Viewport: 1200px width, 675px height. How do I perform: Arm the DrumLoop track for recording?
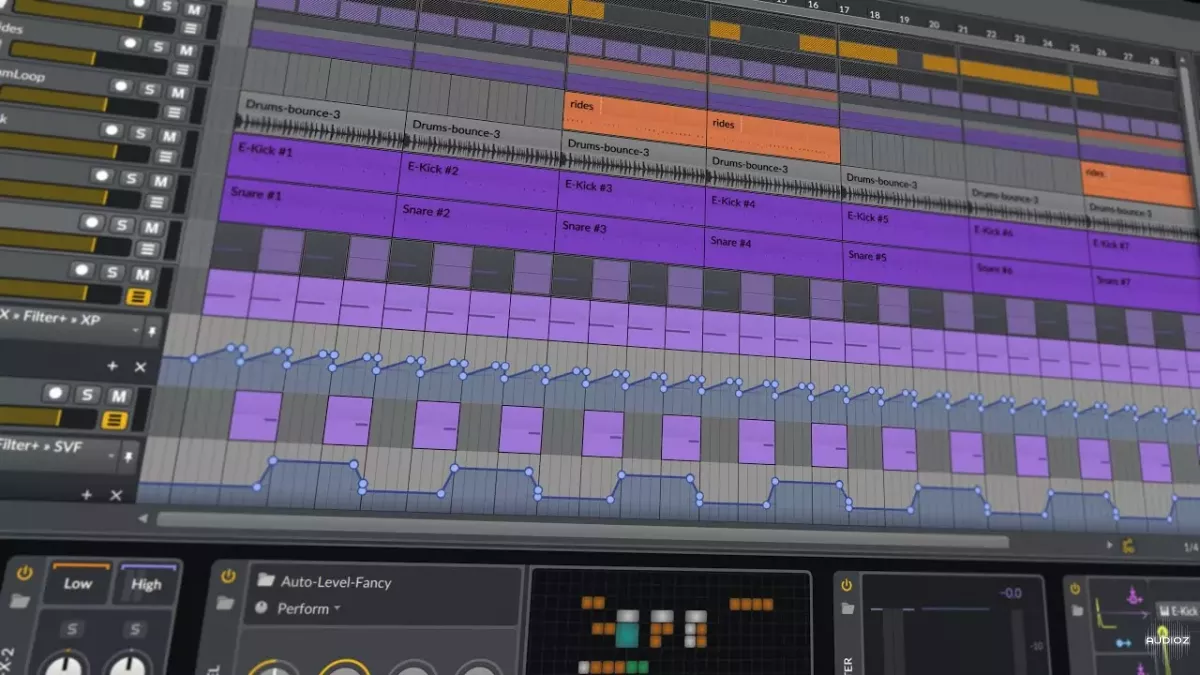click(120, 86)
